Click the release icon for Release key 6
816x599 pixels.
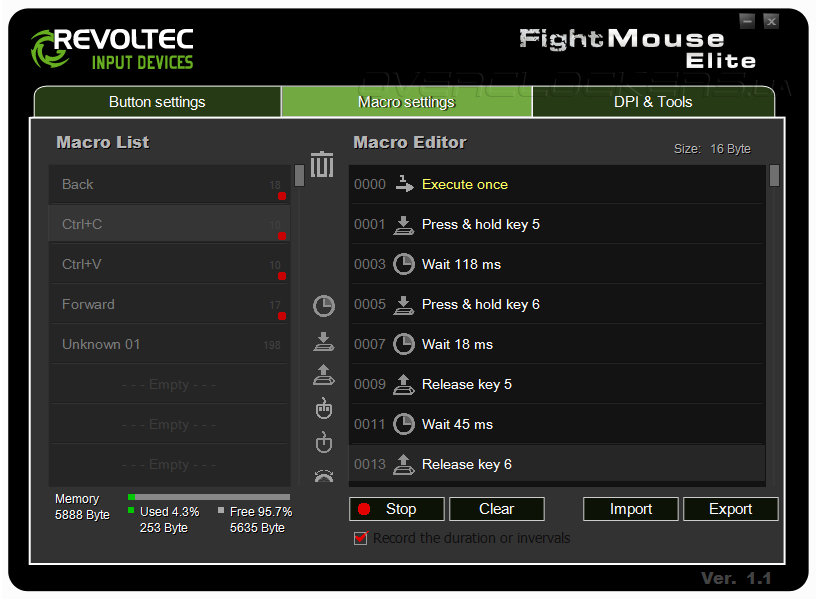pos(403,464)
